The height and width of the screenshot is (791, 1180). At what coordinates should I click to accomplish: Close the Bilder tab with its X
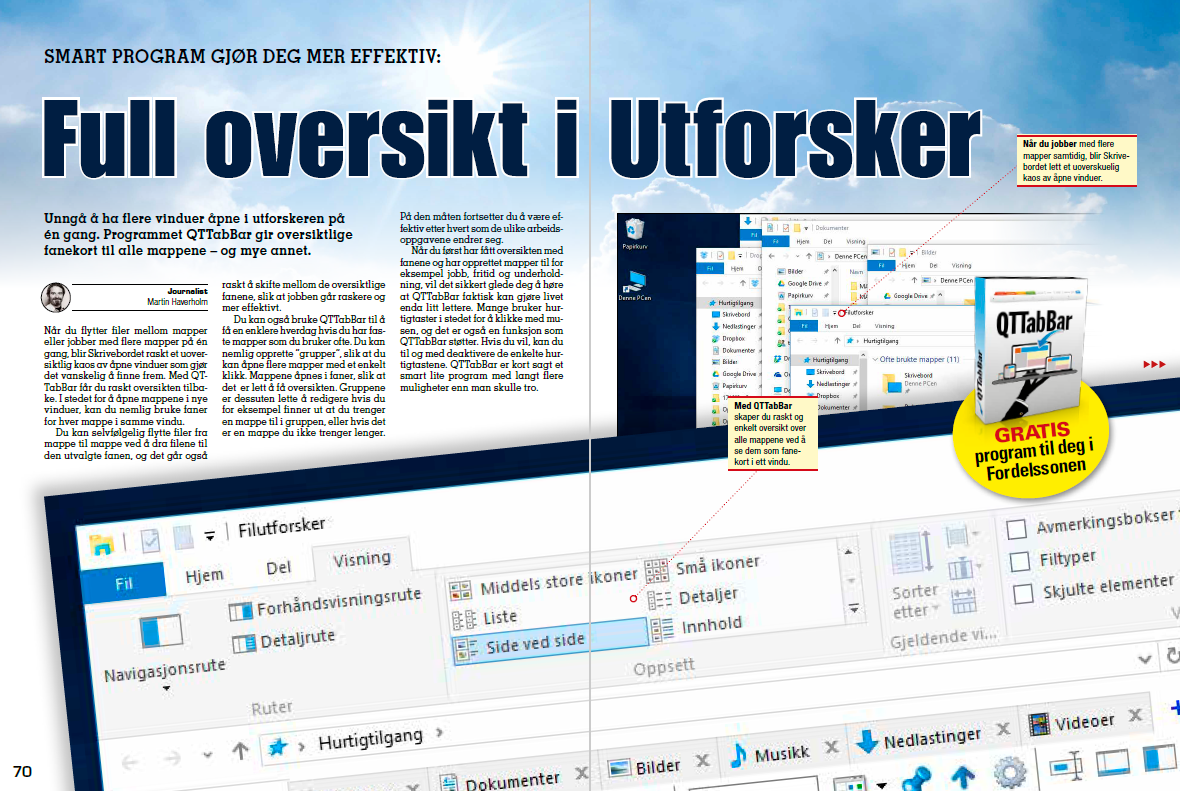[x=702, y=761]
